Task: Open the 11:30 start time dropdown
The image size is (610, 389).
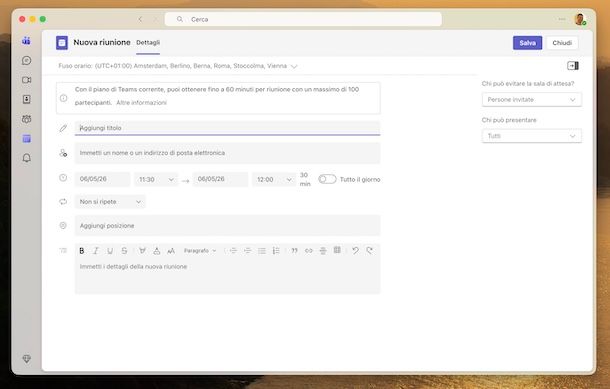Action: (x=156, y=179)
